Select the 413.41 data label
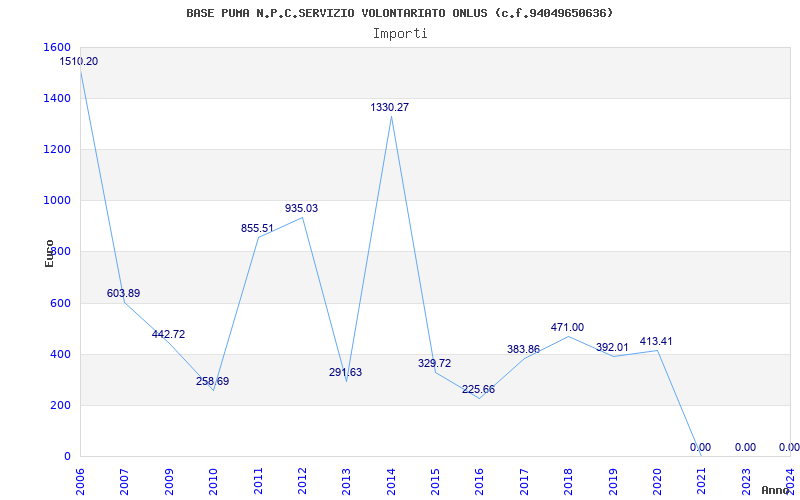 656,341
